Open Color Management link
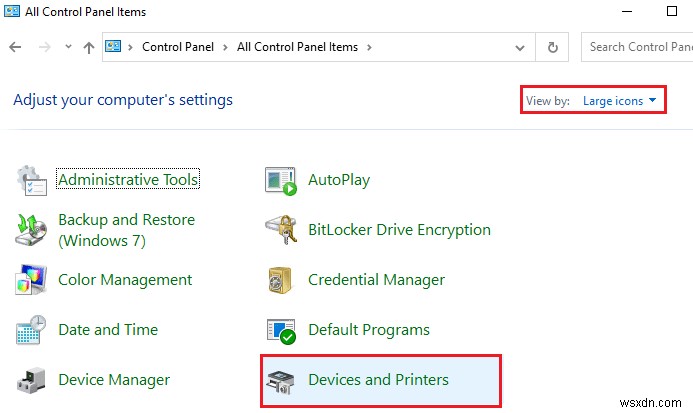This screenshot has height=413, width=693. [125, 280]
